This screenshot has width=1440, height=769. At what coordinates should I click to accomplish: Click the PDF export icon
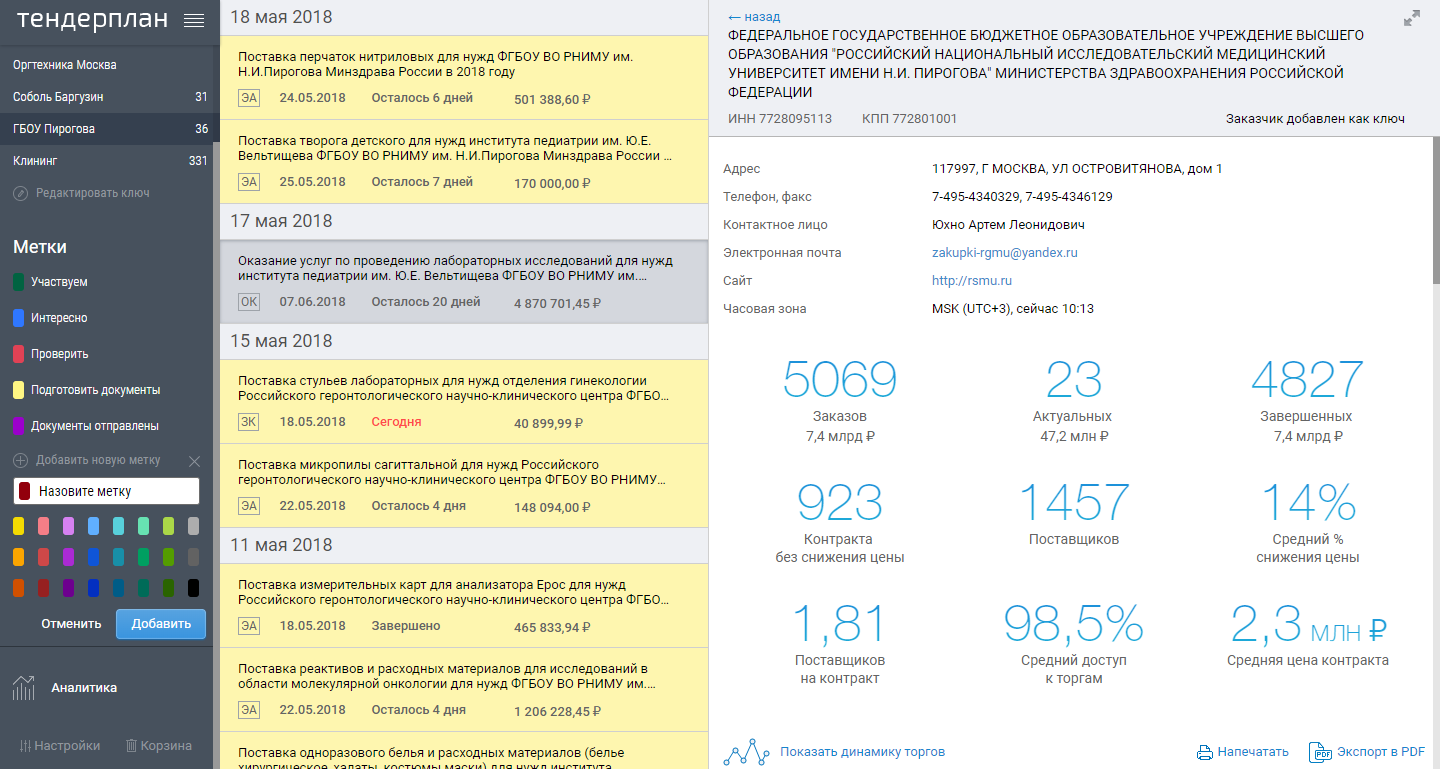(x=1320, y=752)
